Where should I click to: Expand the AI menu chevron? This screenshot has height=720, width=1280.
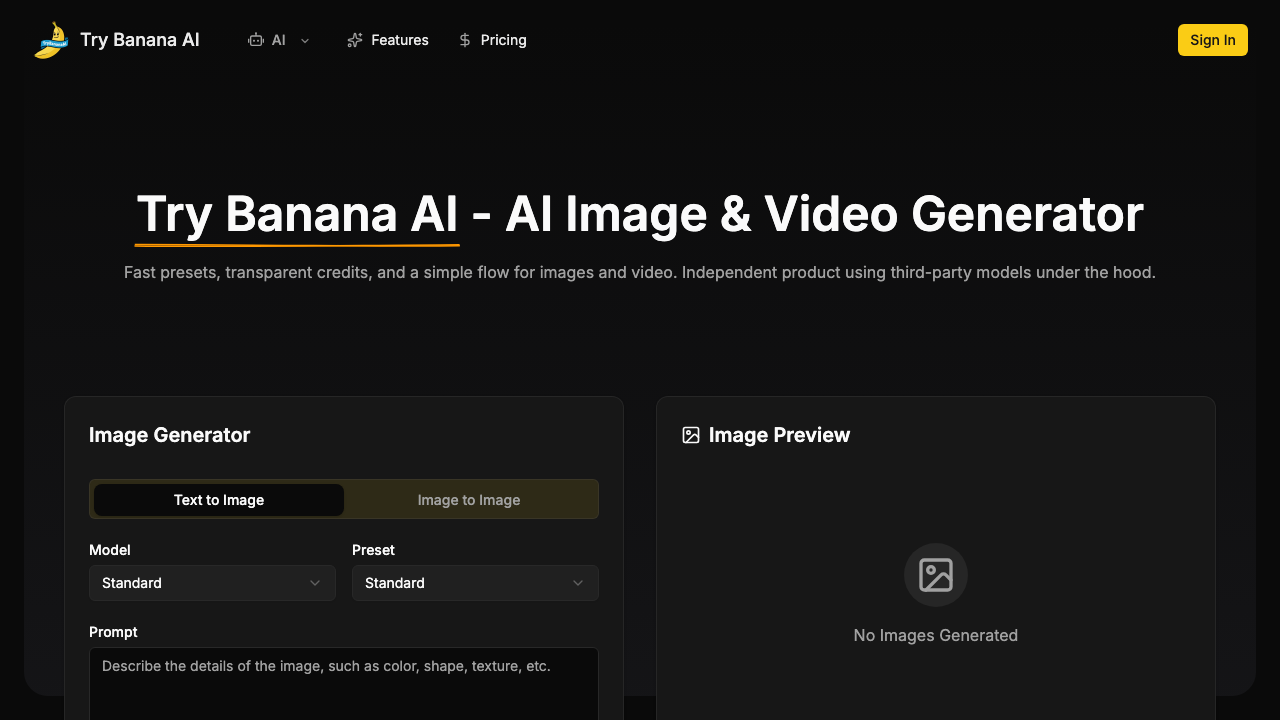pos(305,40)
